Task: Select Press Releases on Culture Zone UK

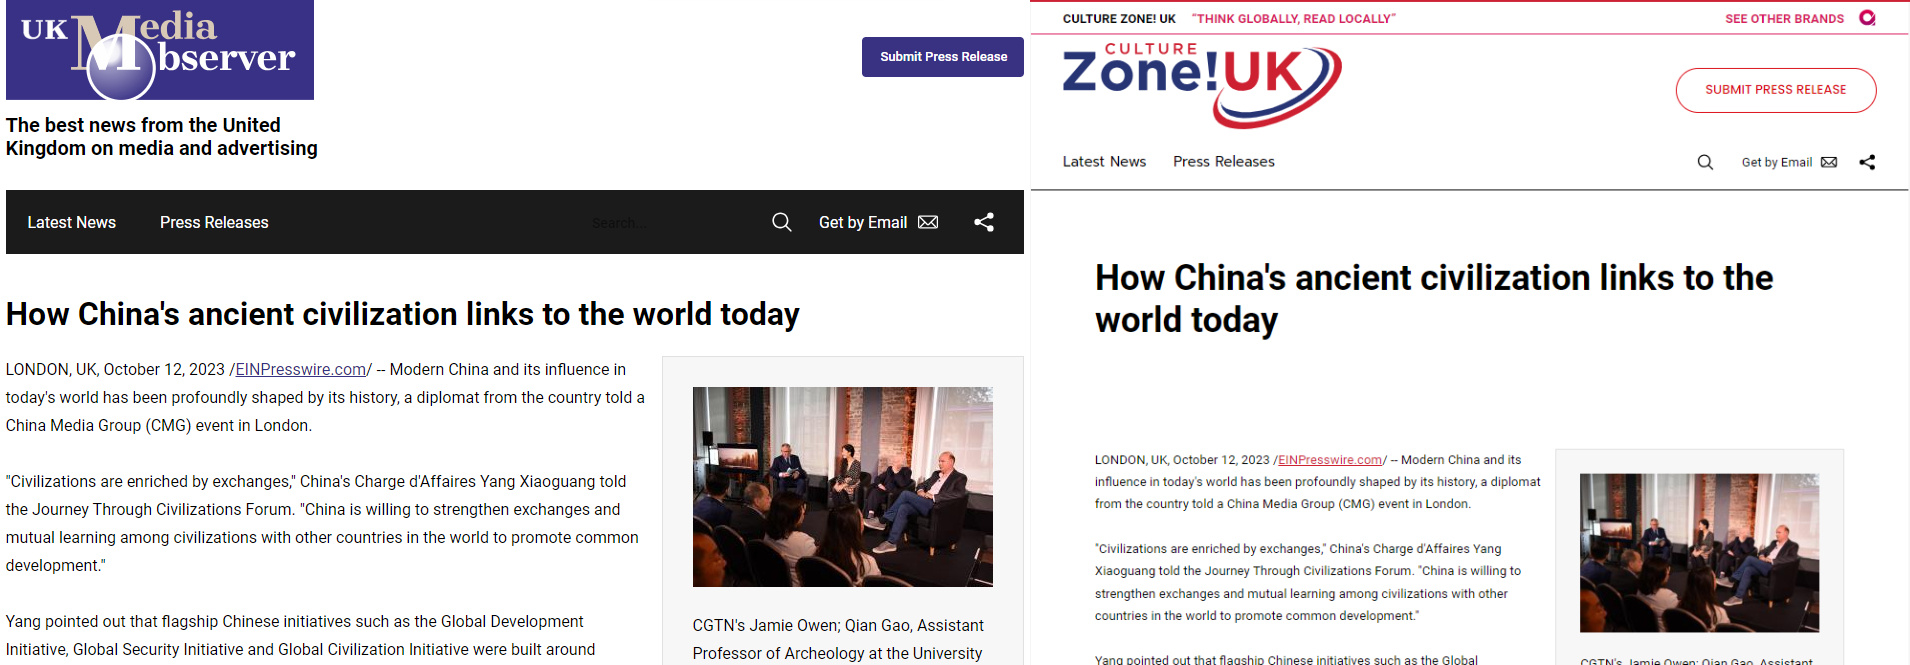Action: tap(1223, 162)
